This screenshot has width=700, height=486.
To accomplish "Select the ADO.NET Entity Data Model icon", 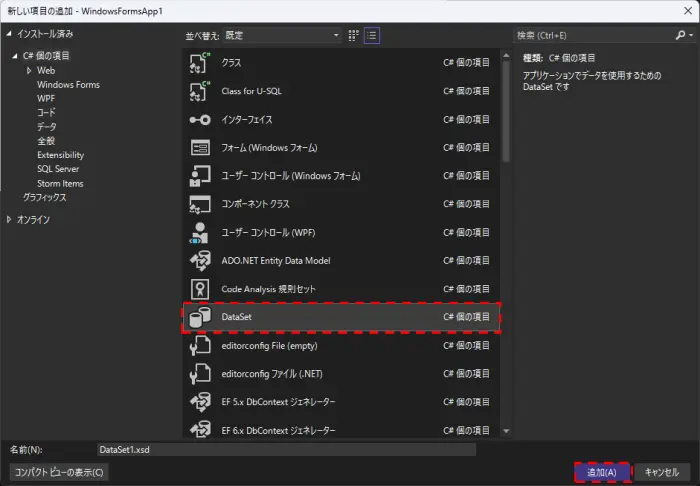I will [198, 260].
